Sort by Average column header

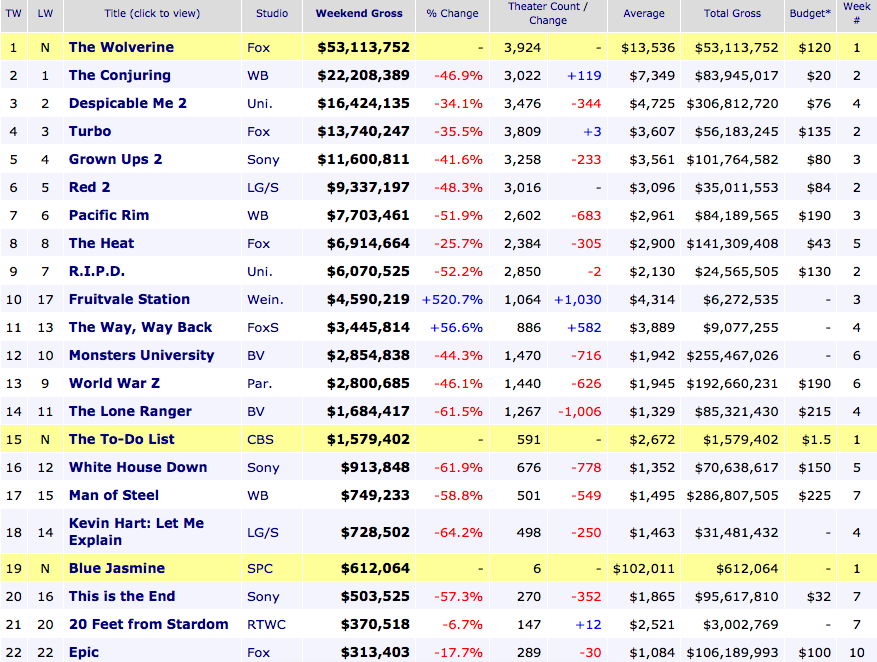pyautogui.click(x=644, y=13)
